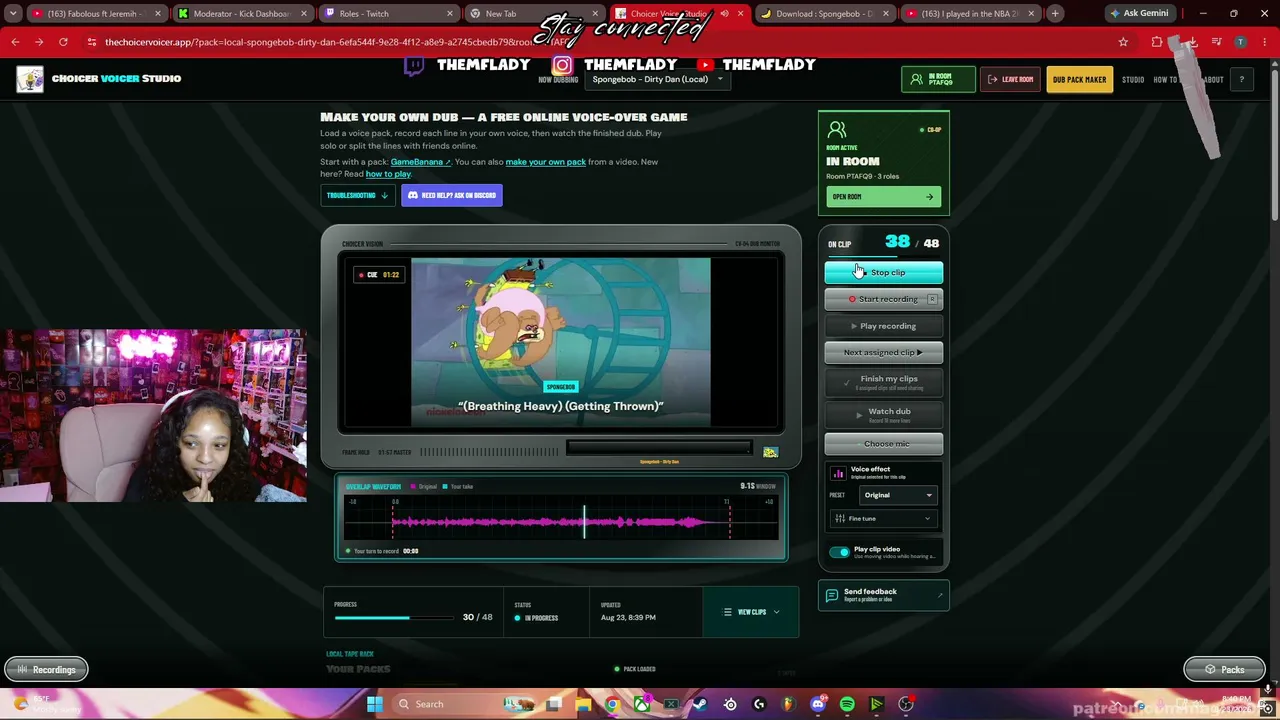Open the Troubleshooting dropdown
The image size is (1280, 720).
tap(357, 195)
